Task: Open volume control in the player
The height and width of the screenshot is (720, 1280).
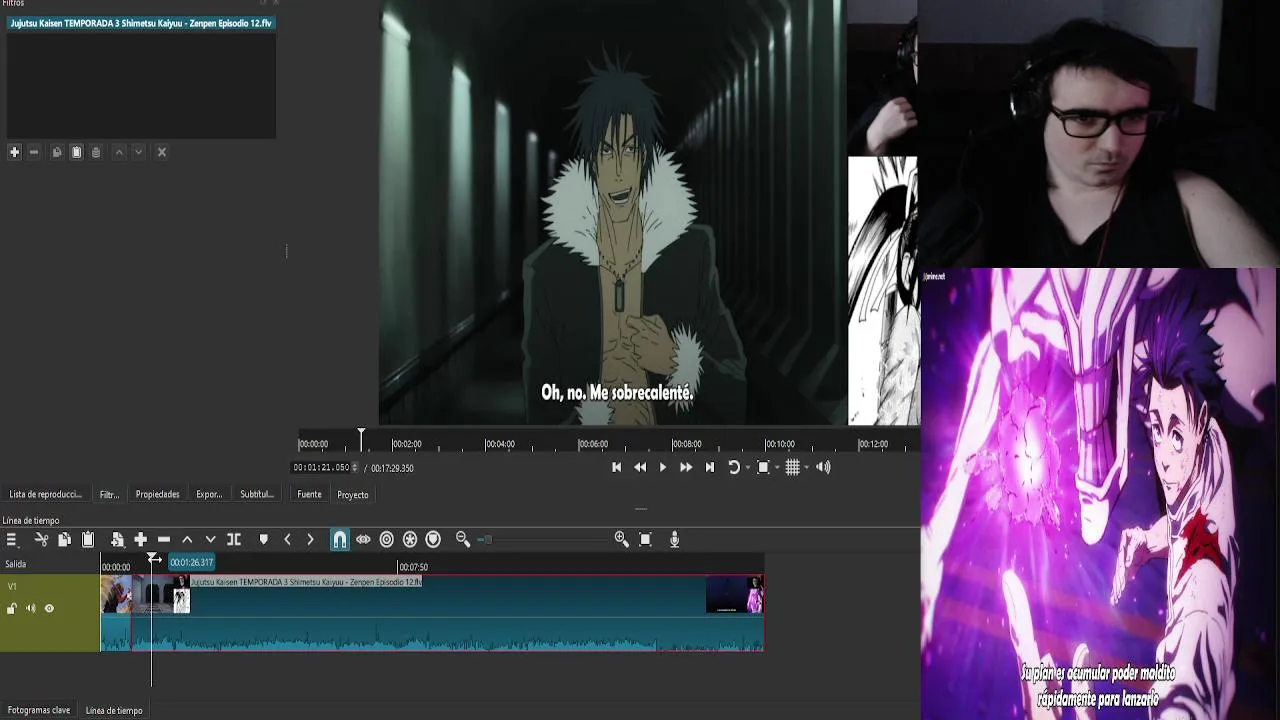Action: tap(823, 467)
